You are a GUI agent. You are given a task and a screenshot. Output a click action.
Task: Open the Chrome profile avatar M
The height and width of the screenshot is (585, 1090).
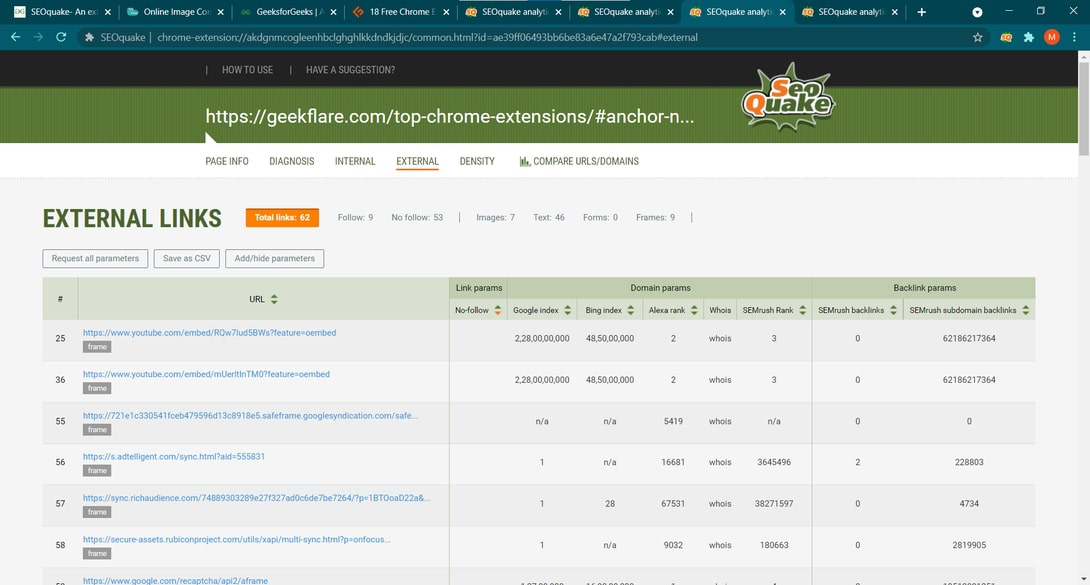(1052, 38)
